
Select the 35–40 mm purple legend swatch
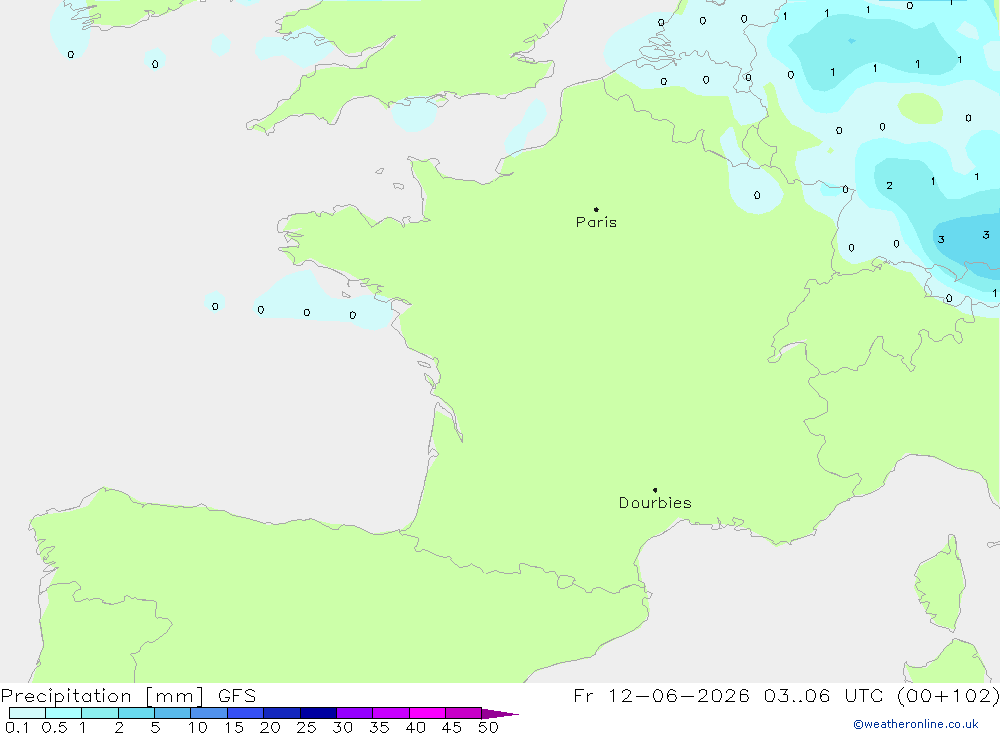(391, 713)
